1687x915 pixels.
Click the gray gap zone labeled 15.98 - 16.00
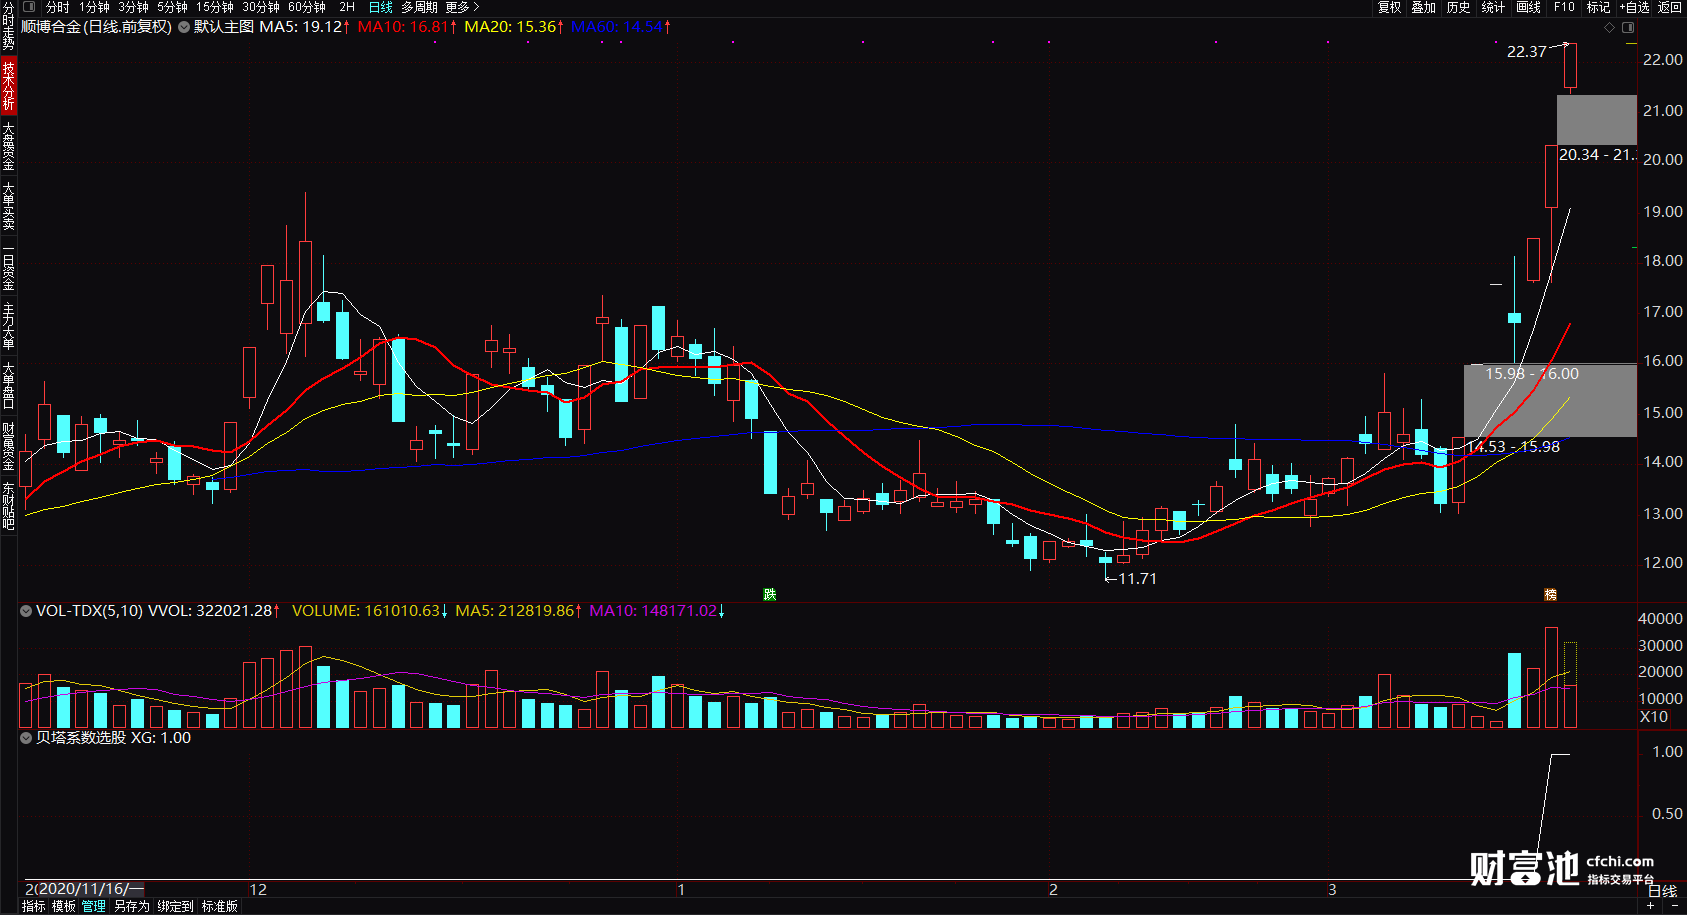pyautogui.click(x=1550, y=400)
